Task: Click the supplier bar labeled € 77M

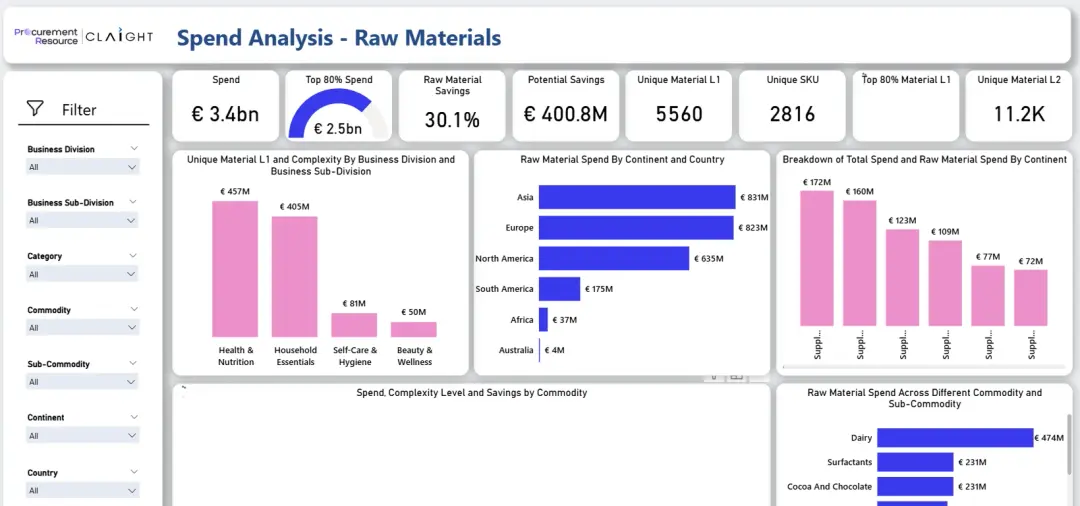Action: (x=988, y=295)
